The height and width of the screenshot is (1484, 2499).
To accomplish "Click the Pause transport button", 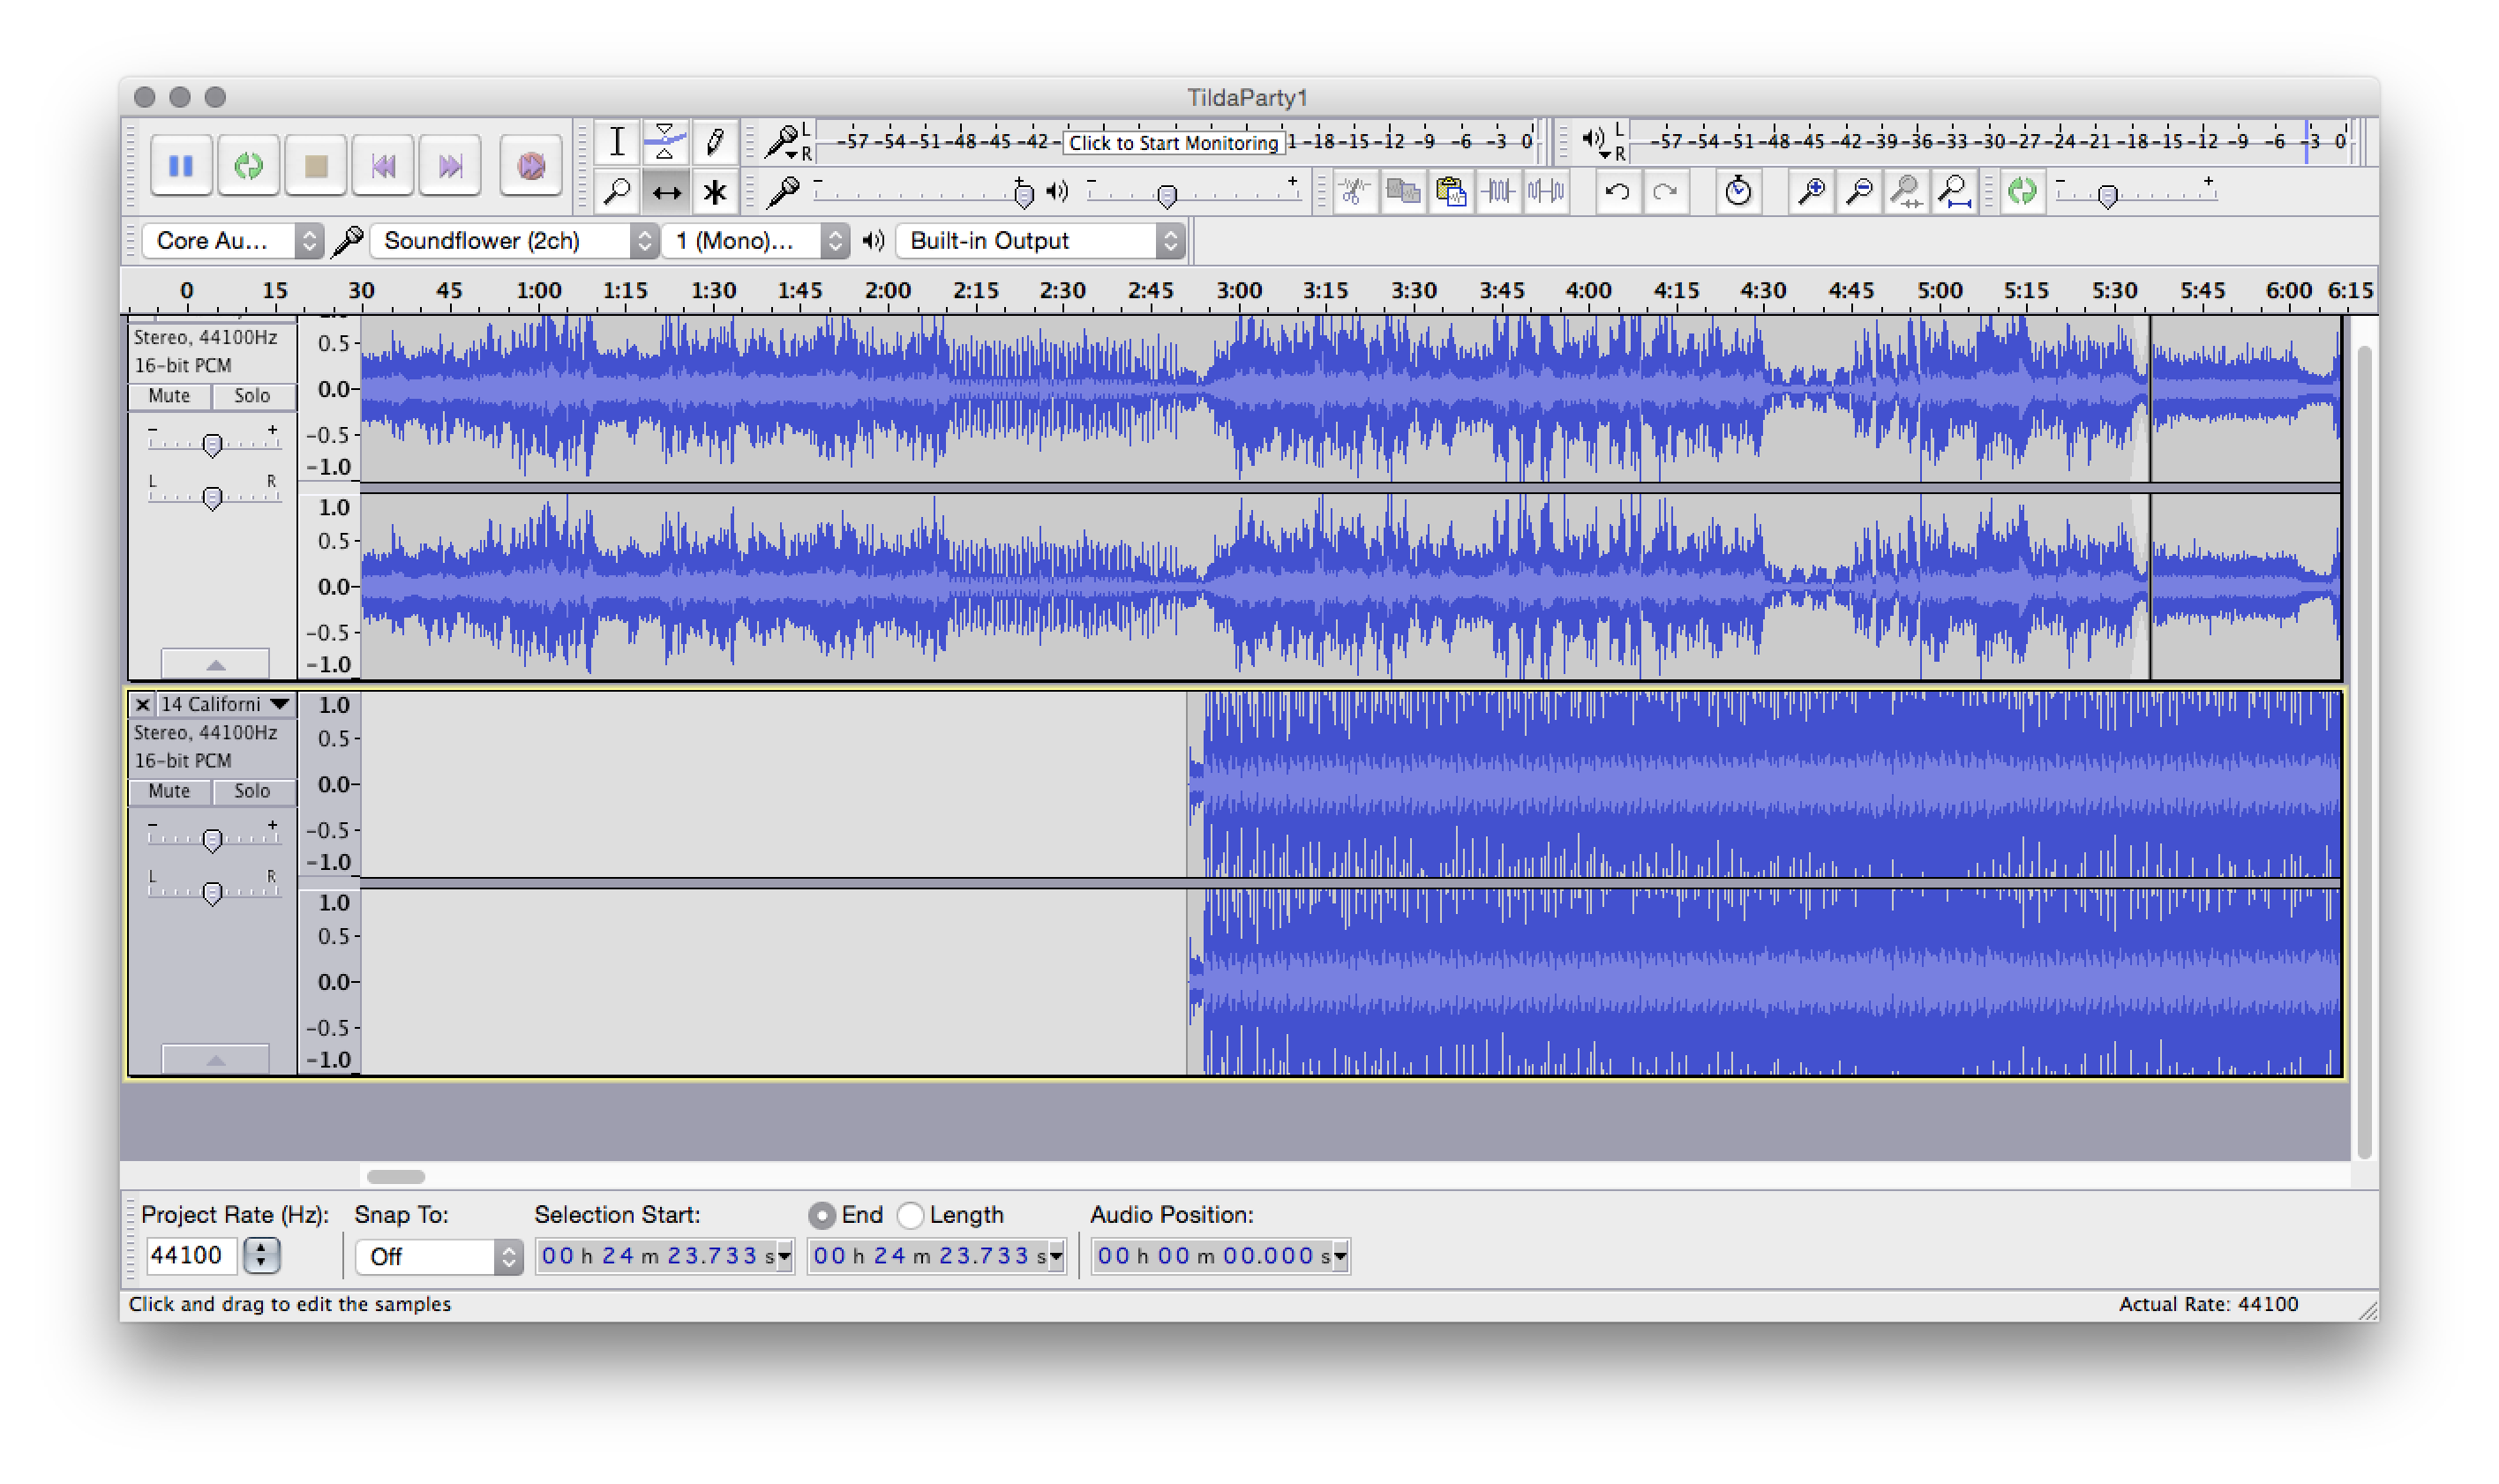I will pyautogui.click(x=181, y=165).
